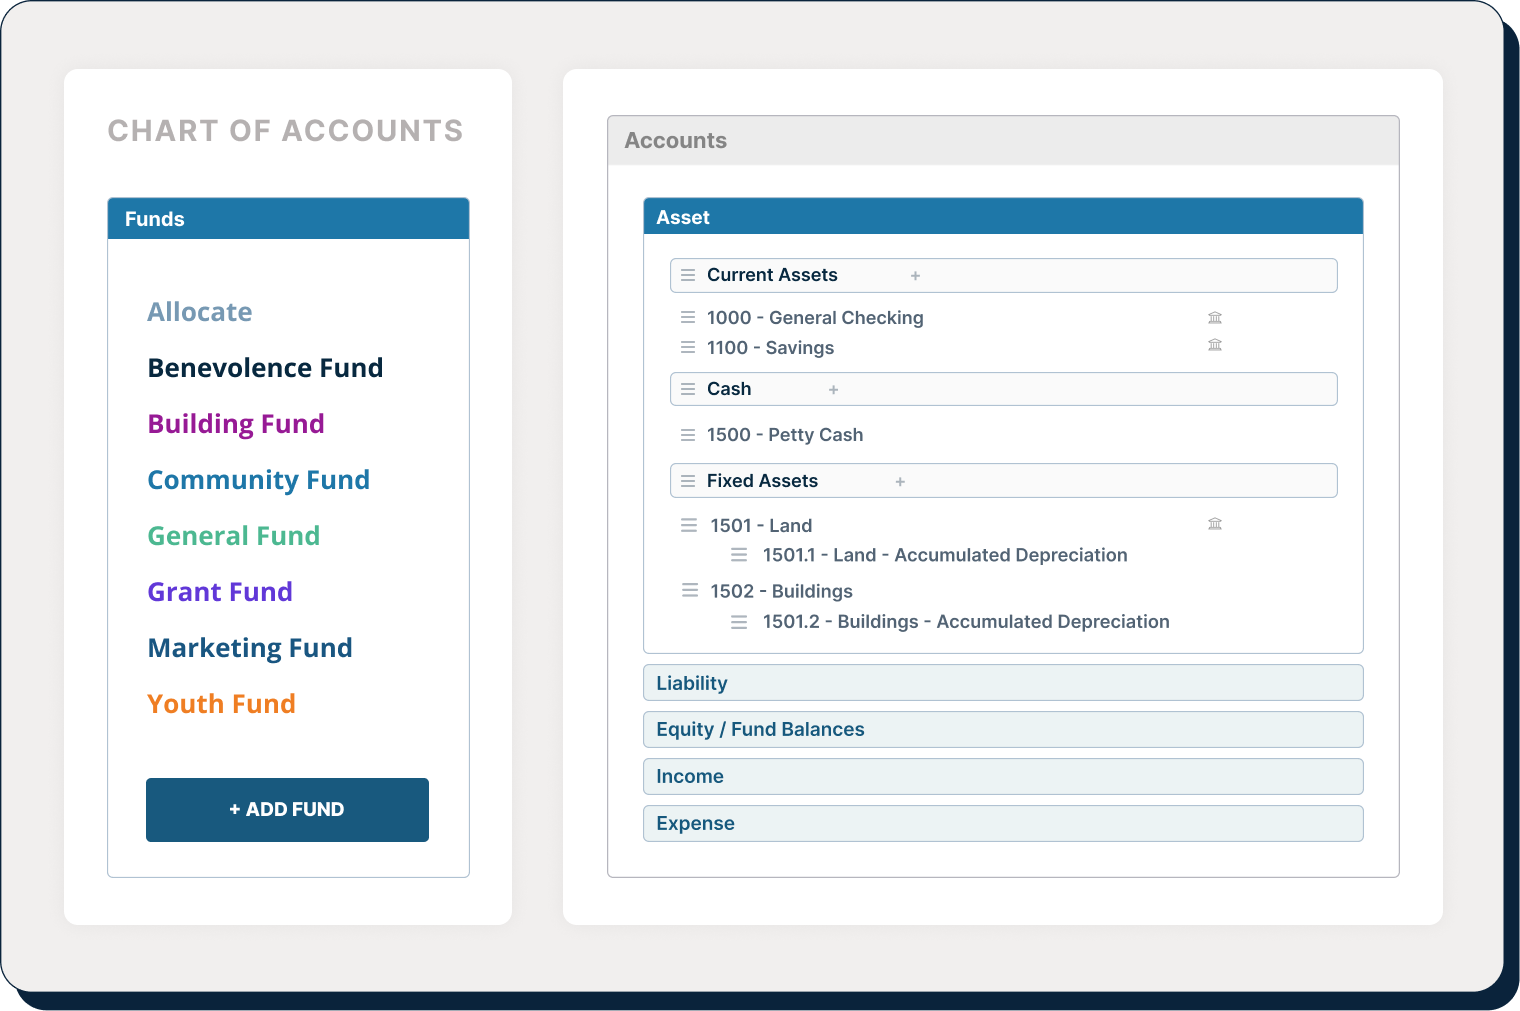Select the Current Assets group label
This screenshot has height=1011, width=1520.
coord(772,275)
